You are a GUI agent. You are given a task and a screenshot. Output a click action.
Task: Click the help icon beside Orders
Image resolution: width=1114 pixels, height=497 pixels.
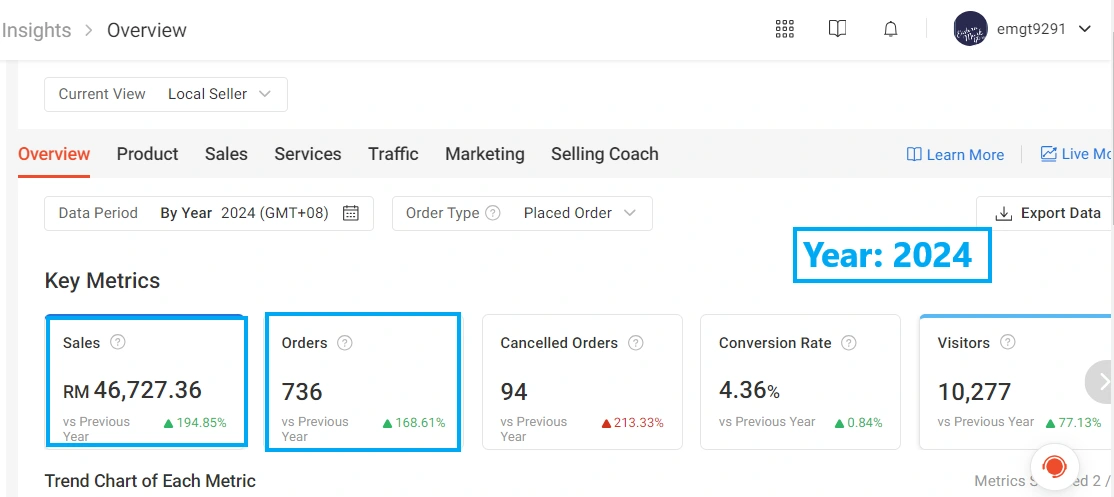345,343
